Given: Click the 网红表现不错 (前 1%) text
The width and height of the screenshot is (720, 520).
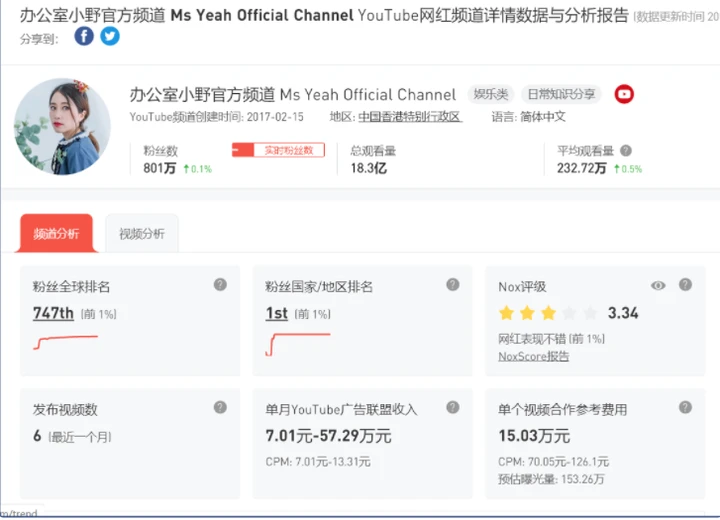Looking at the screenshot, I should (x=551, y=339).
